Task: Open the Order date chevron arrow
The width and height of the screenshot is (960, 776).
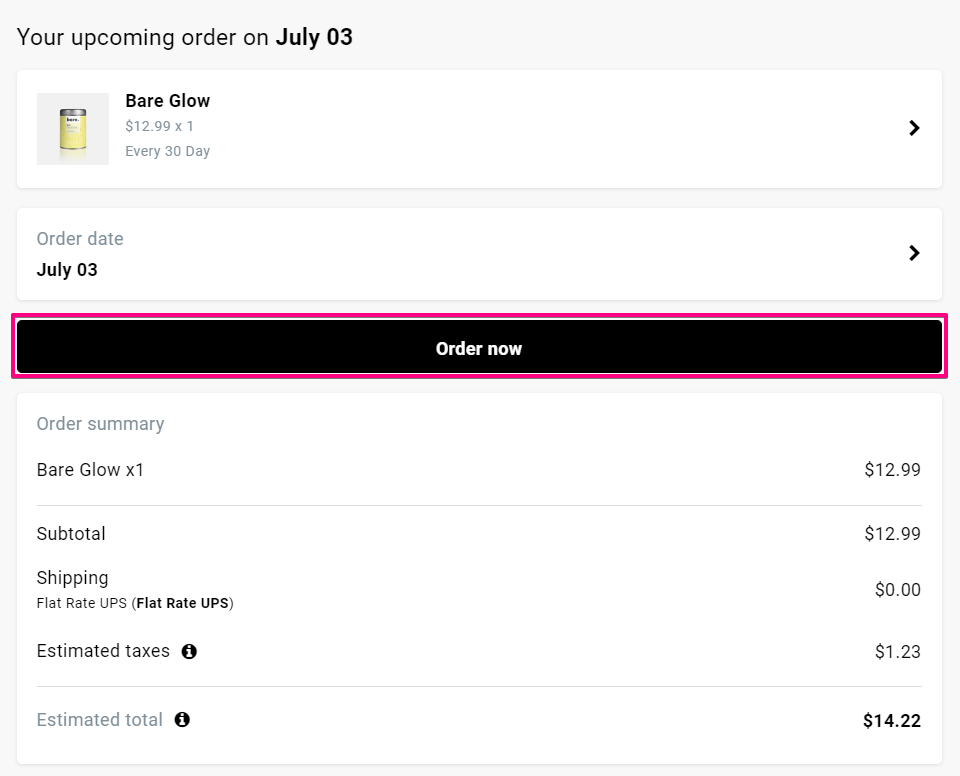Action: coord(913,253)
